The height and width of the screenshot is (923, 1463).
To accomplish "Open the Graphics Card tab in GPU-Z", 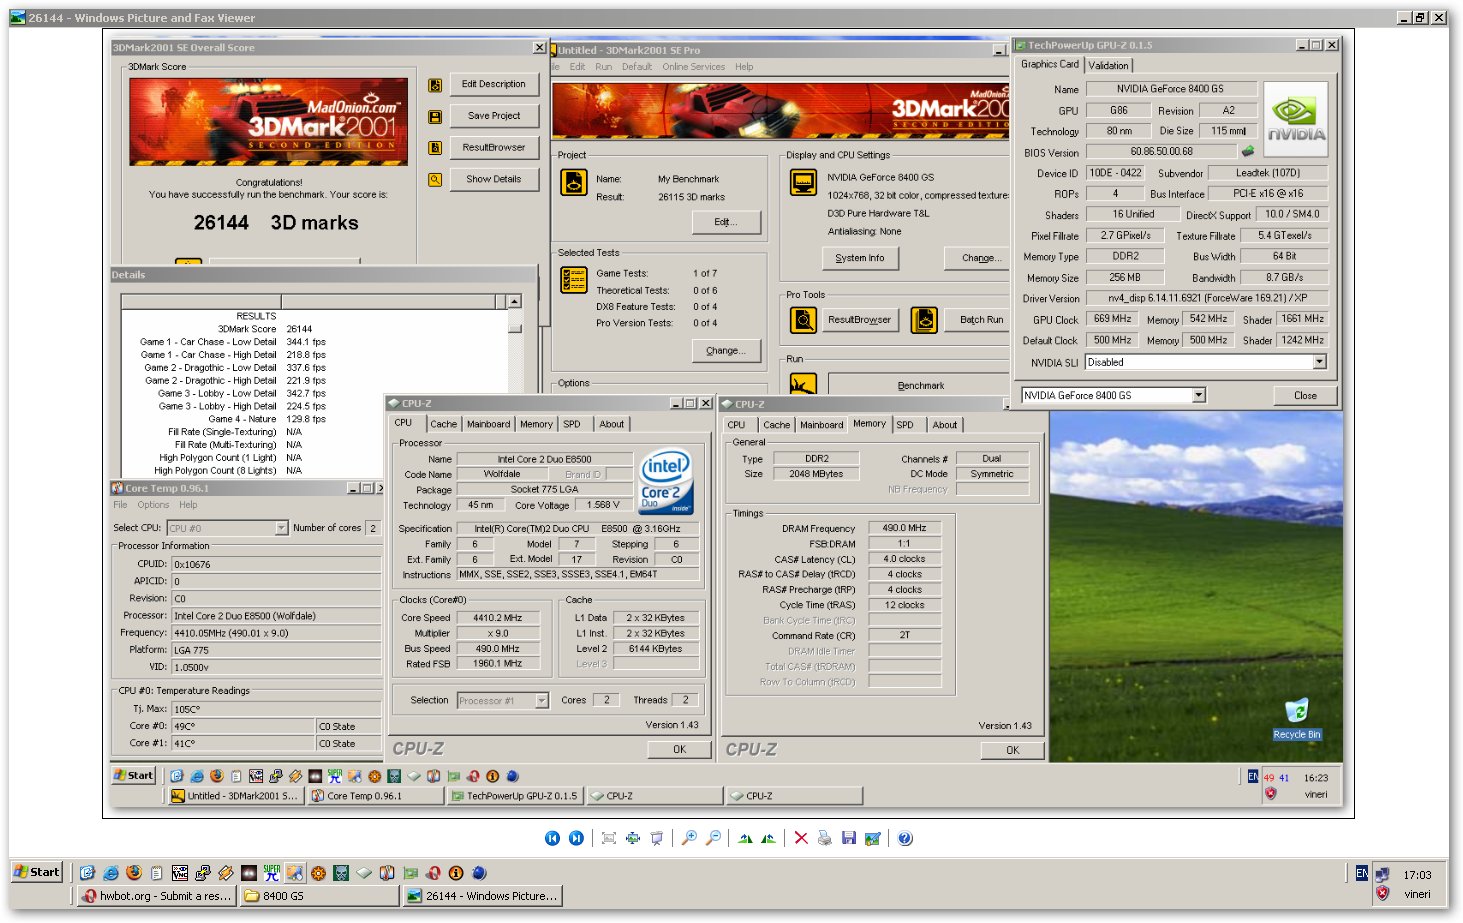I will click(1050, 64).
